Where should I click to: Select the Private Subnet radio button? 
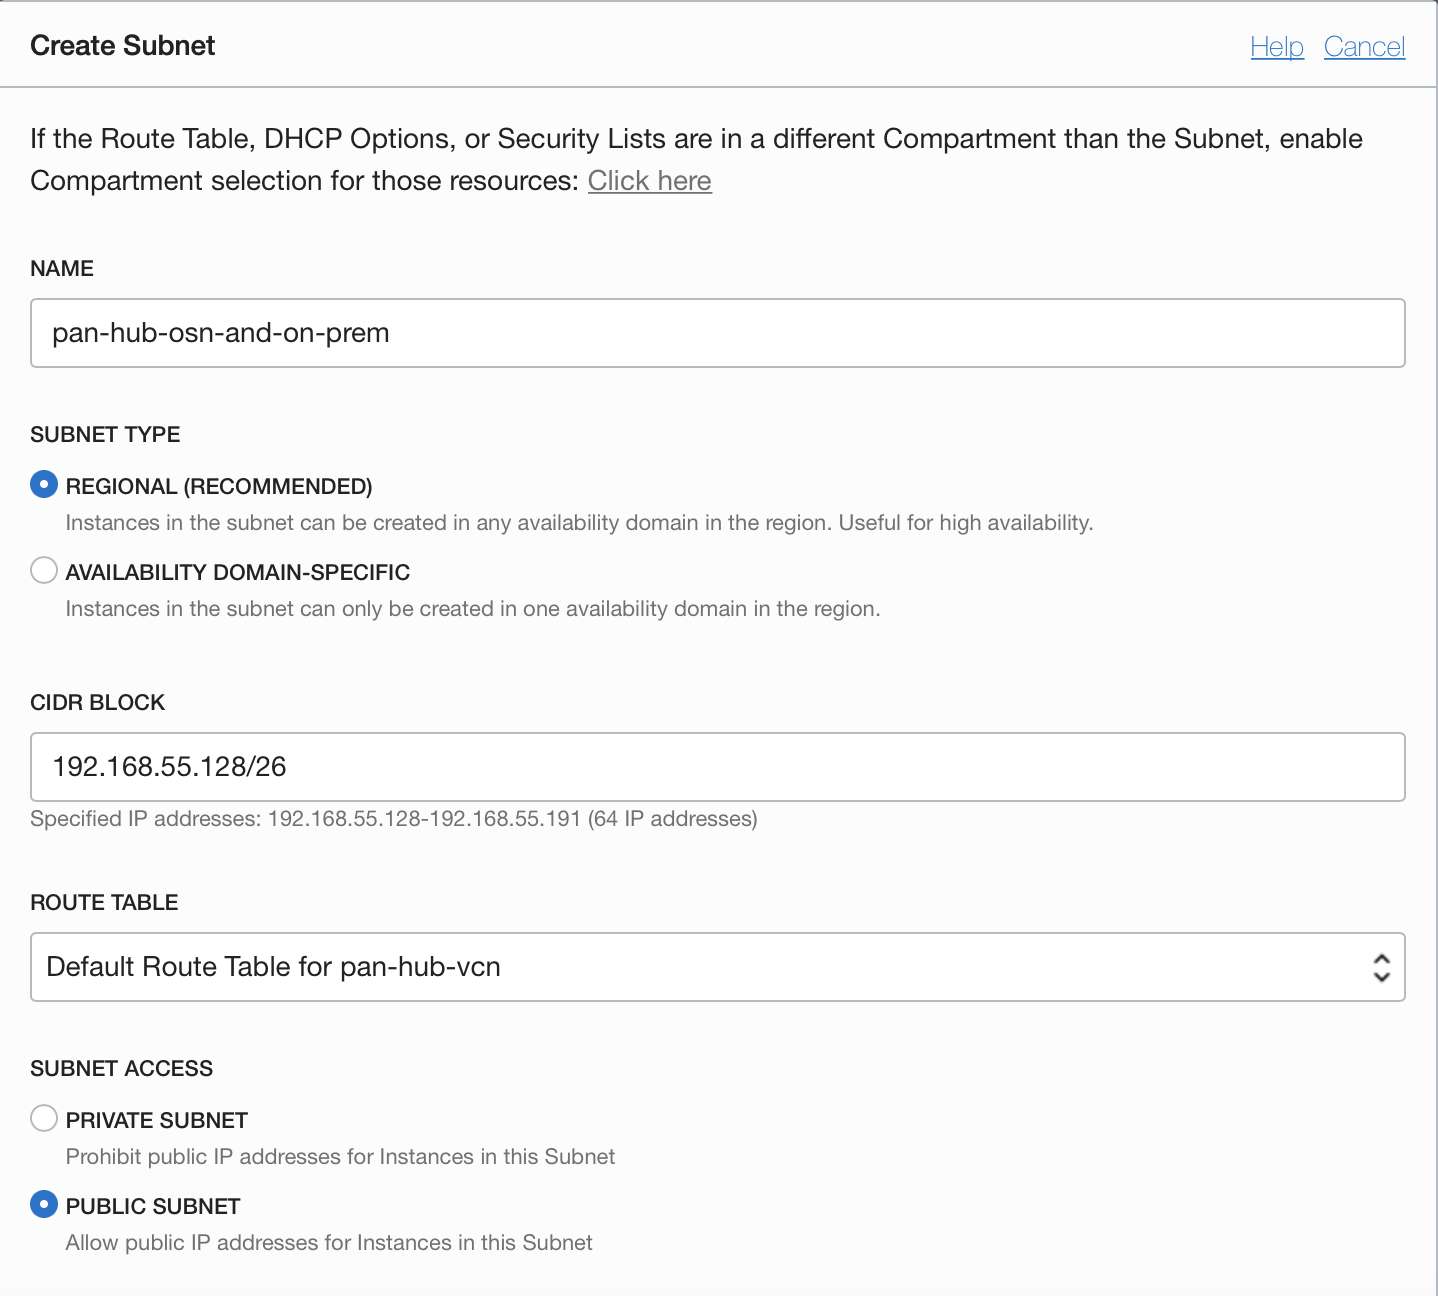[x=44, y=1118]
